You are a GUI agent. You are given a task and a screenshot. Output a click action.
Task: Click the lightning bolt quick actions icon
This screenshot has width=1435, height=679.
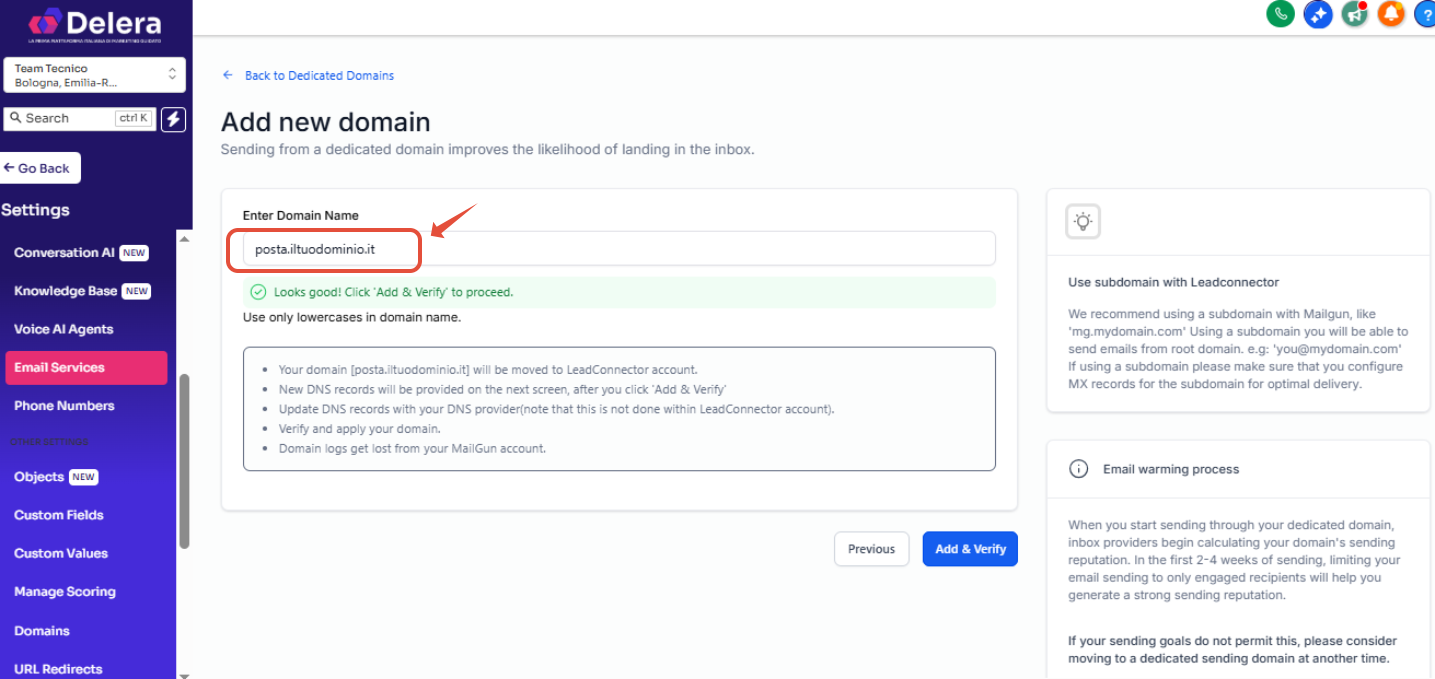174,118
